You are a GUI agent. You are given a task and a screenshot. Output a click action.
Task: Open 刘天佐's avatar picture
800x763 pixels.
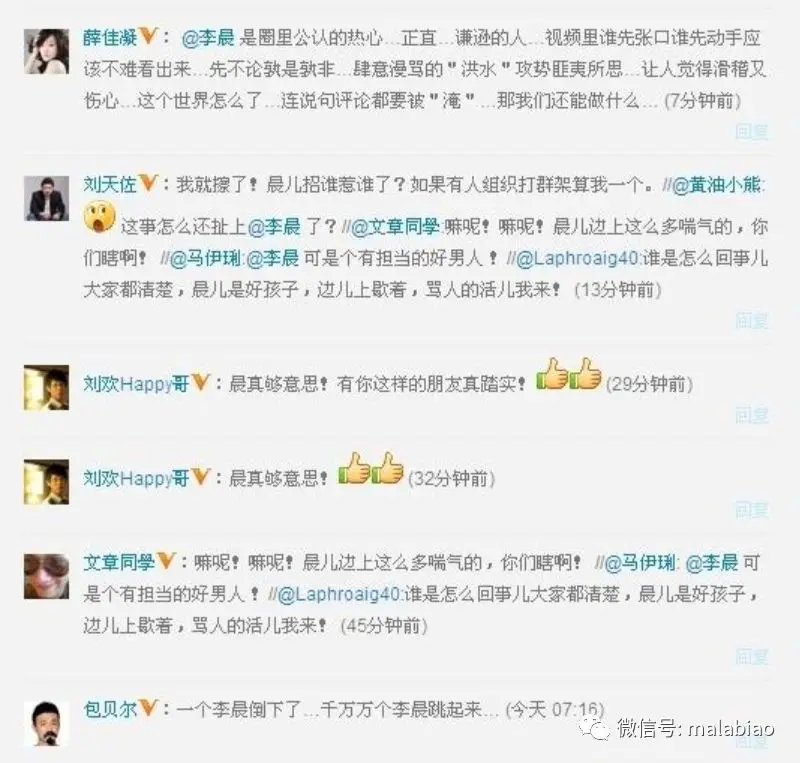(x=46, y=198)
